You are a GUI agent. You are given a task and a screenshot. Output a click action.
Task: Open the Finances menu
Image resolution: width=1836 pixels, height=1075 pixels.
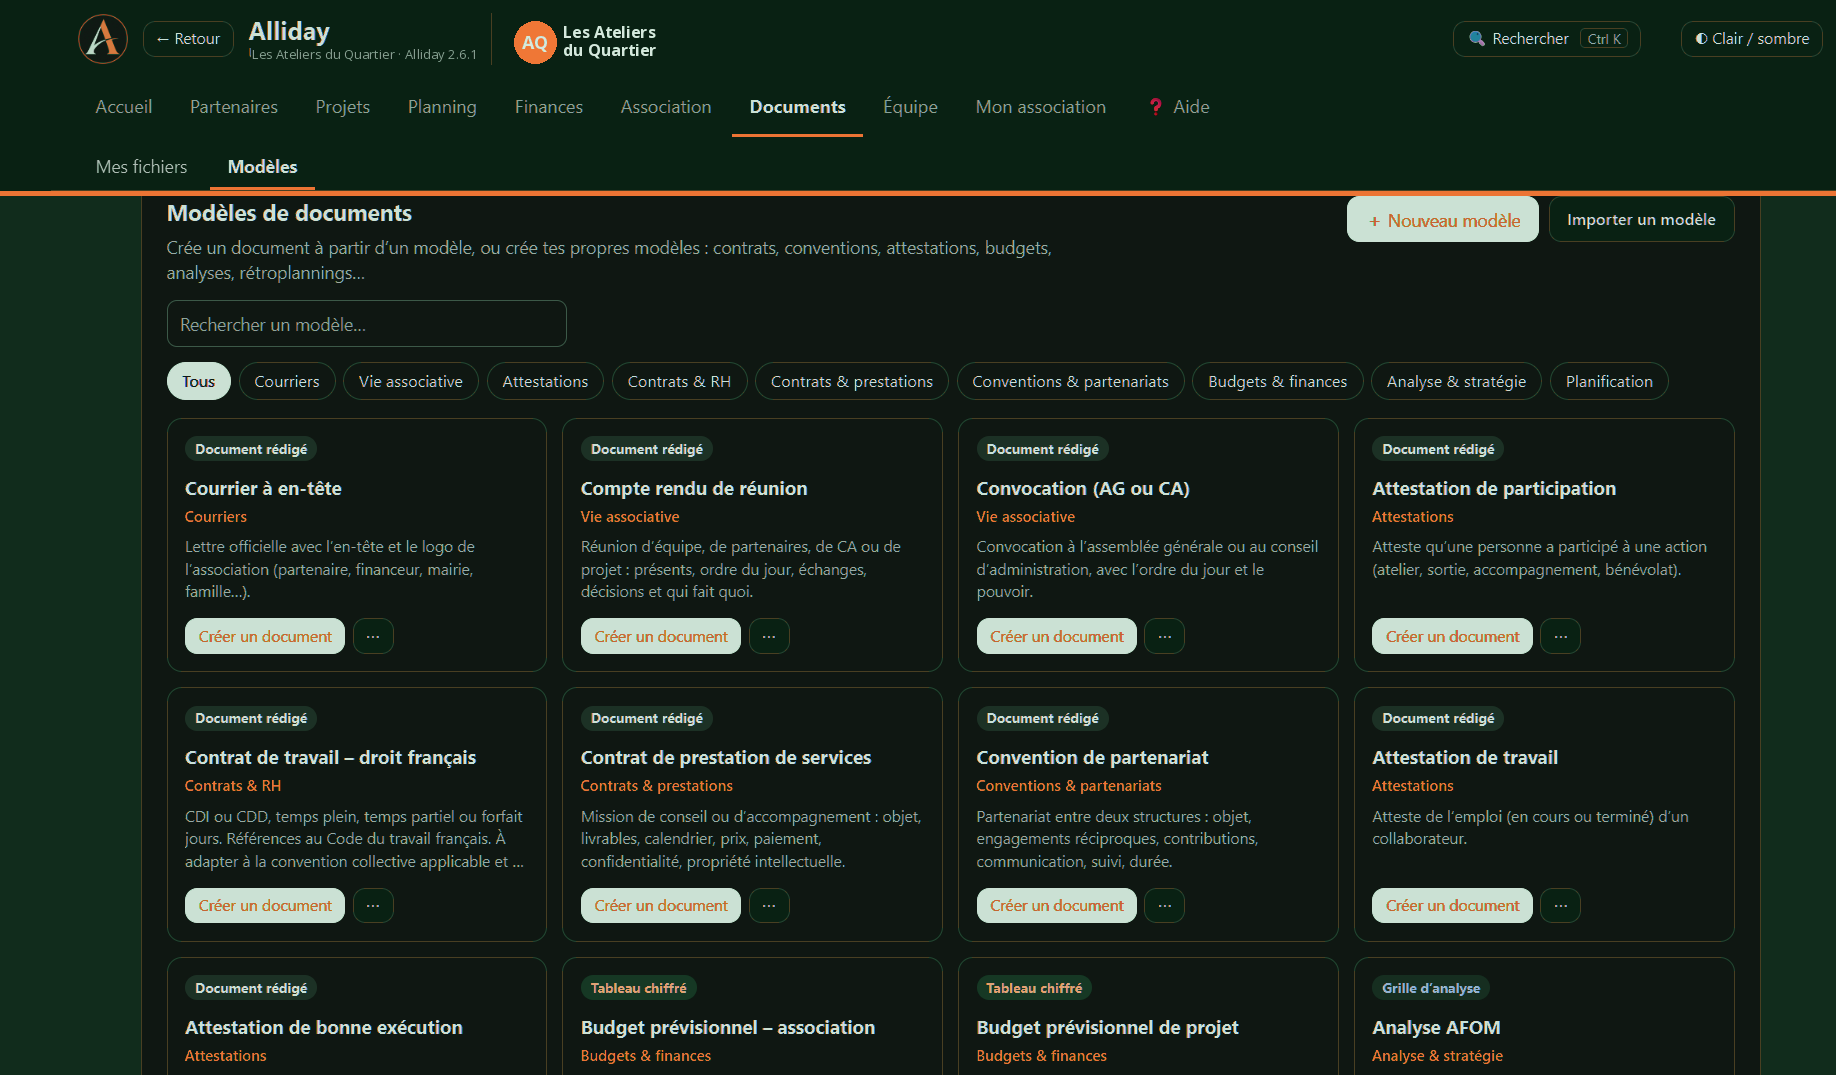pyautogui.click(x=548, y=107)
